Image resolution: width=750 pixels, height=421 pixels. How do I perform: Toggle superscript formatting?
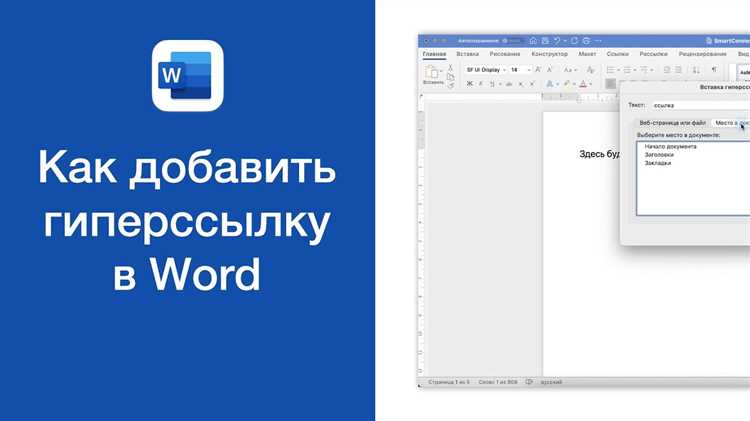532,84
